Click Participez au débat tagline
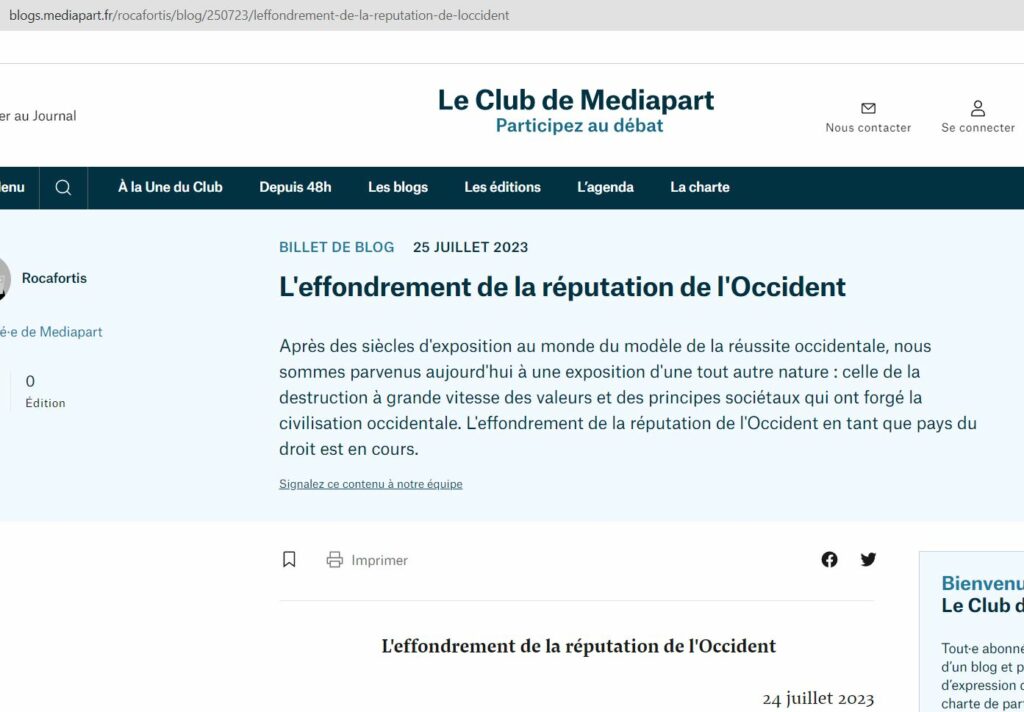1024x712 pixels. tap(579, 125)
